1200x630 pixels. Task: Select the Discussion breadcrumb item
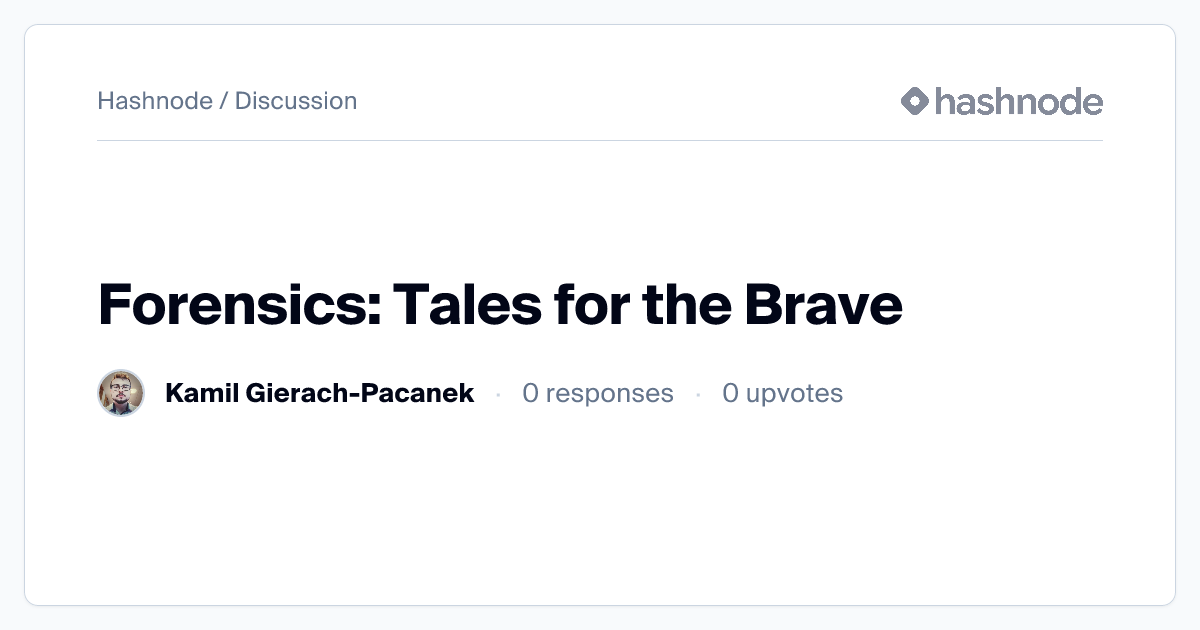coord(296,101)
